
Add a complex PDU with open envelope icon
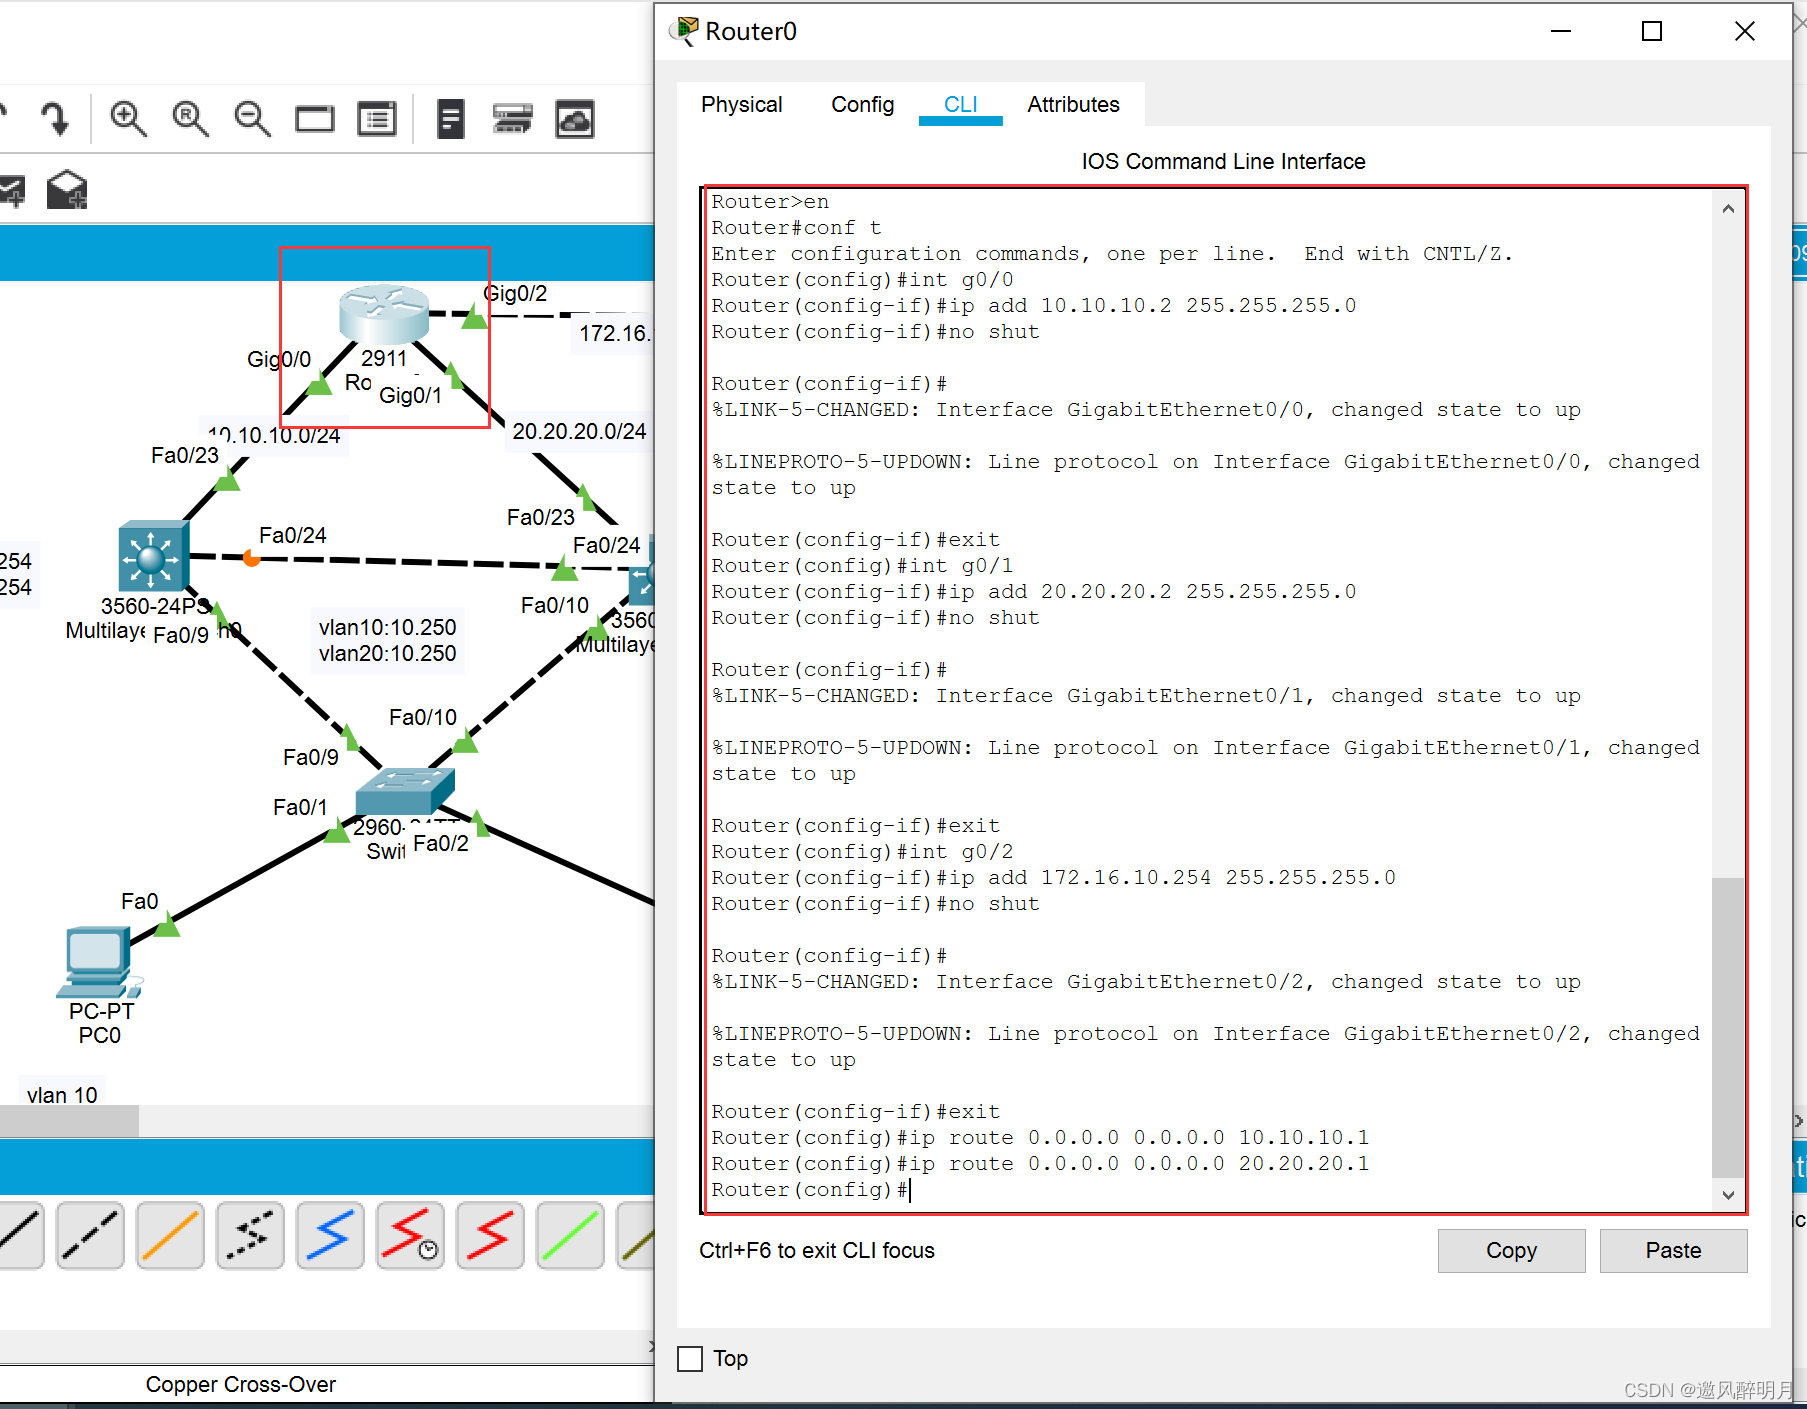pyautogui.click(x=67, y=189)
